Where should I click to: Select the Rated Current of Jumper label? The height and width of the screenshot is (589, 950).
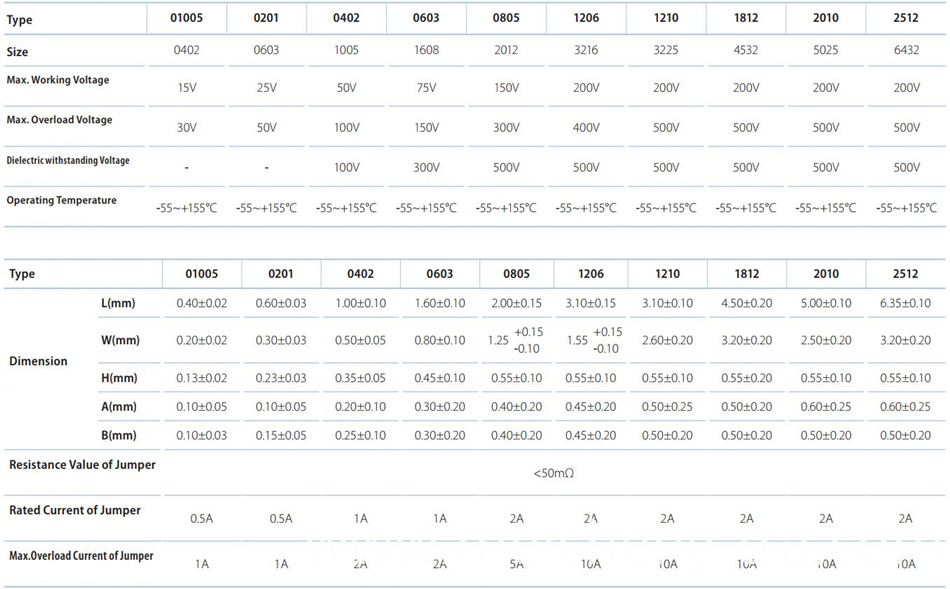pos(75,510)
